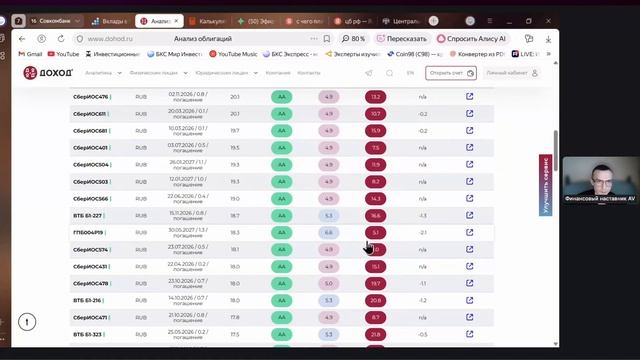Open external link for СберИОС611 row
Image resolution: width=640 pixels, height=360 pixels.
(x=469, y=113)
